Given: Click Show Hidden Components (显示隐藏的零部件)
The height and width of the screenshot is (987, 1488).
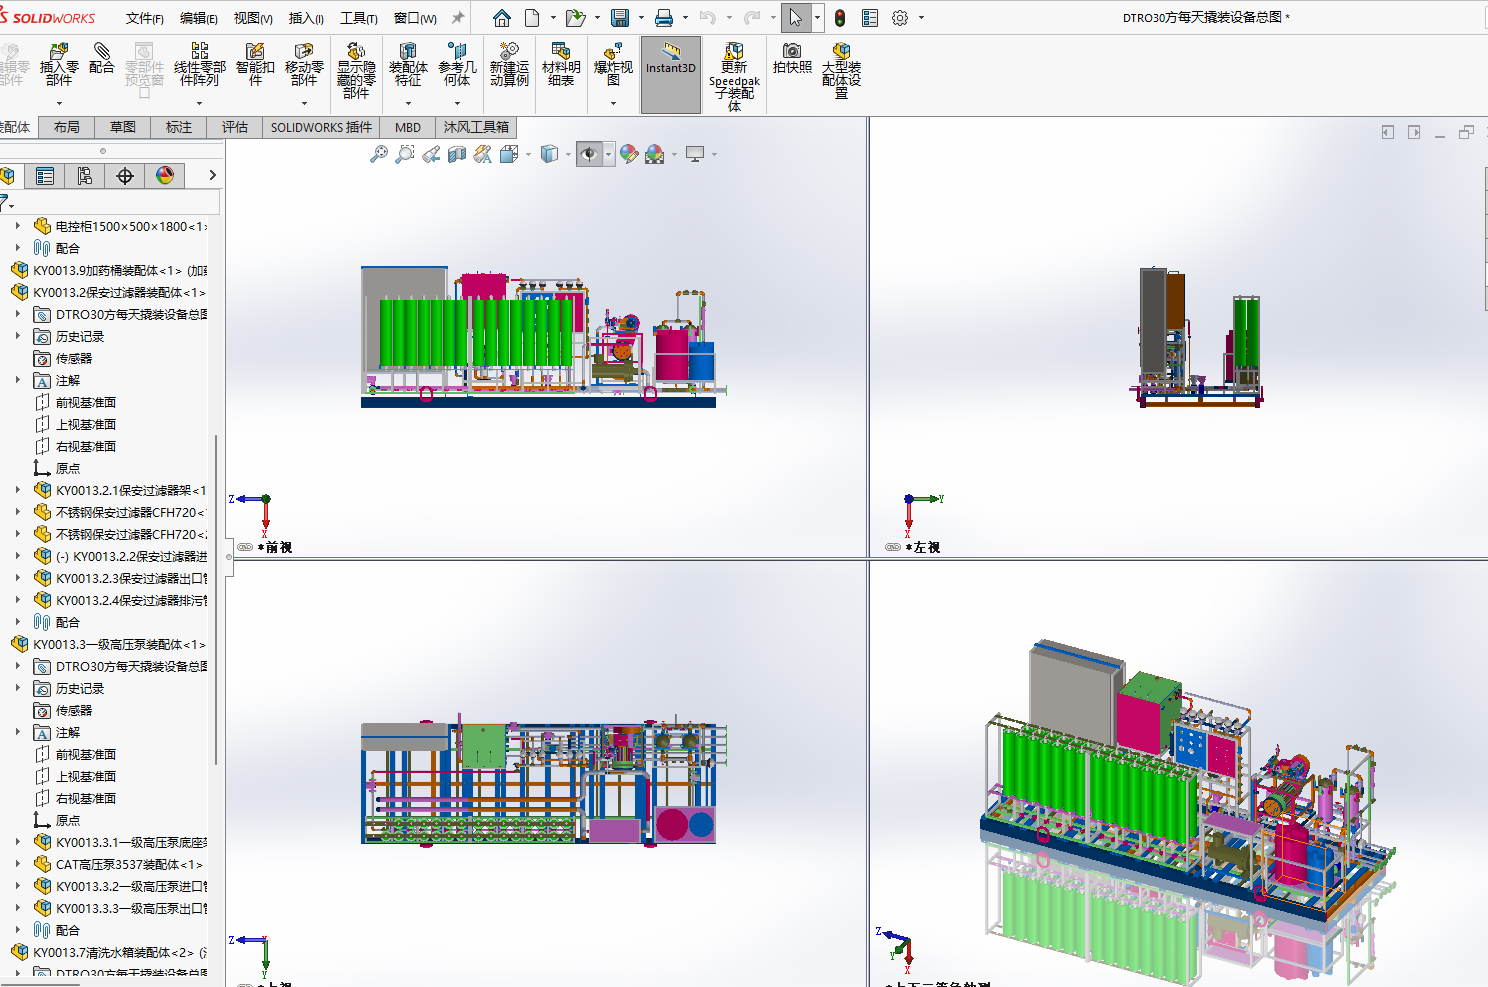Looking at the screenshot, I should pyautogui.click(x=356, y=71).
